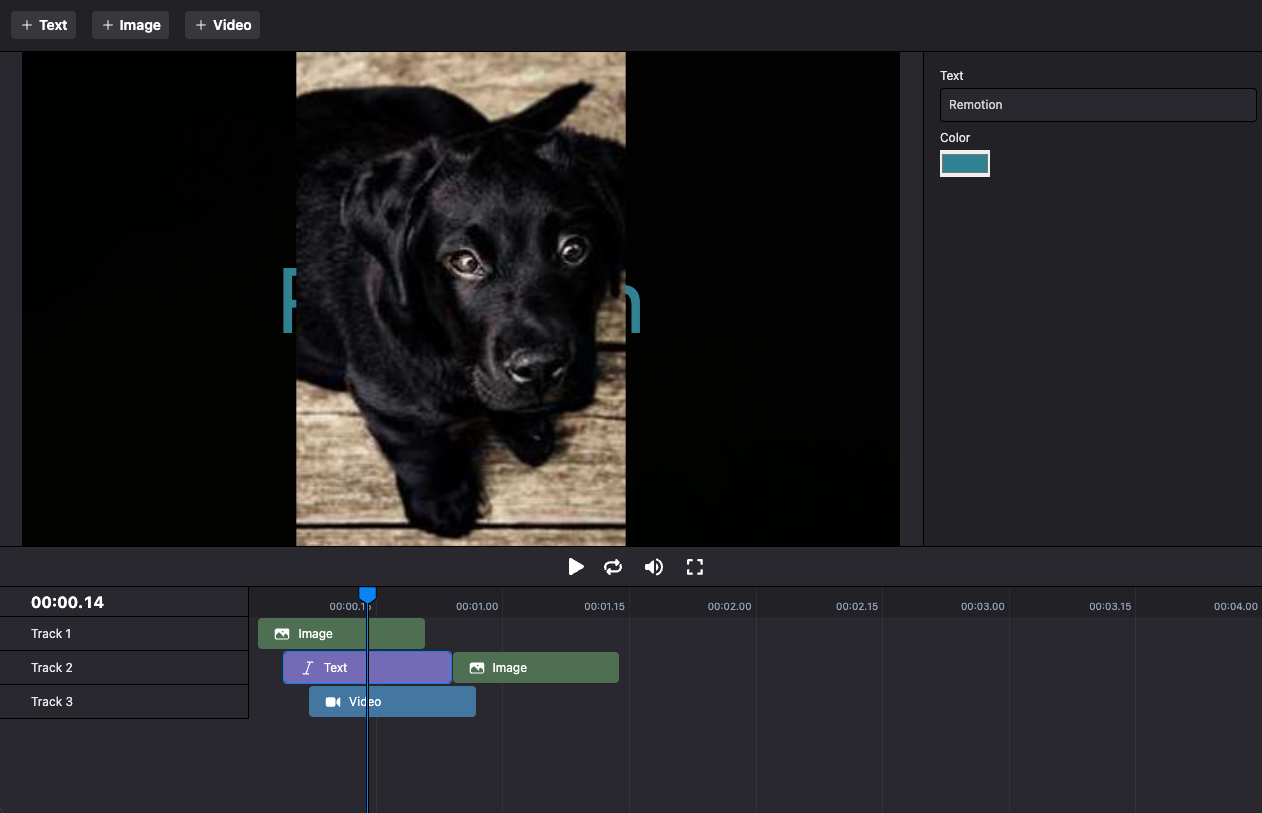Select the second Image clip on Track 2

pos(536,668)
